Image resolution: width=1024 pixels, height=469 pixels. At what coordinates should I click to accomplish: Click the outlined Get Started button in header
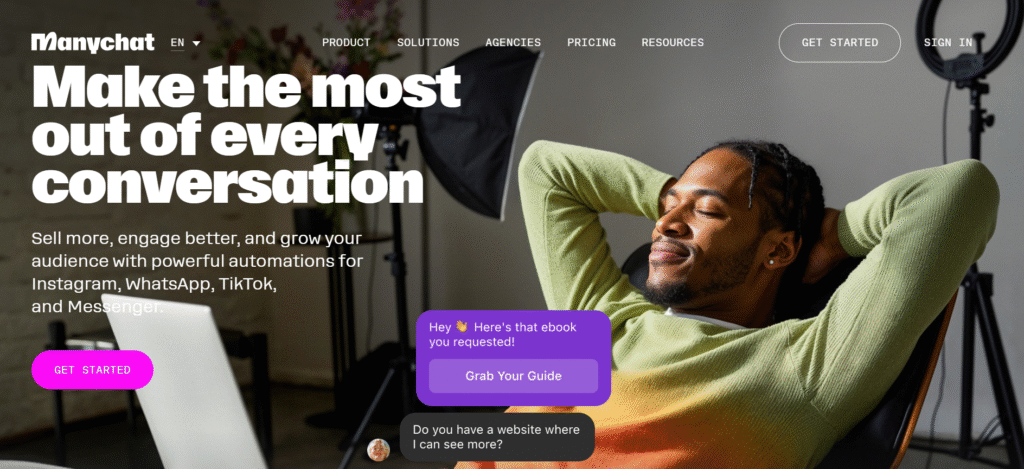tap(839, 42)
